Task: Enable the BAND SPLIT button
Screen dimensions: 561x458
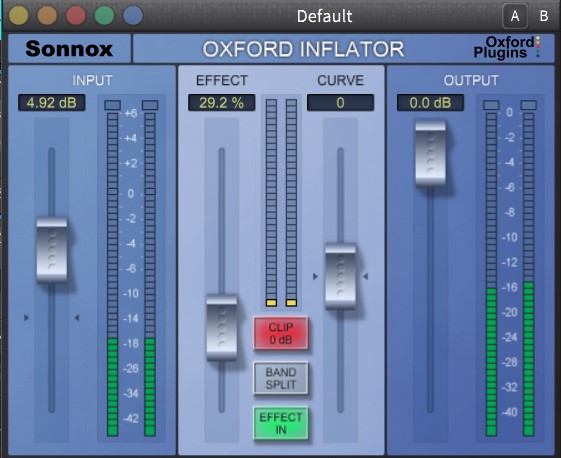Action: pos(281,379)
